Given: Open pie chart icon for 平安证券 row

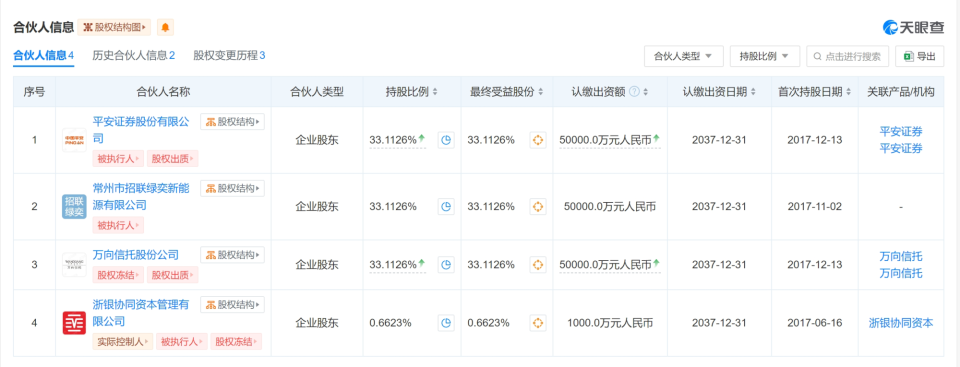Looking at the screenshot, I should coord(446,140).
